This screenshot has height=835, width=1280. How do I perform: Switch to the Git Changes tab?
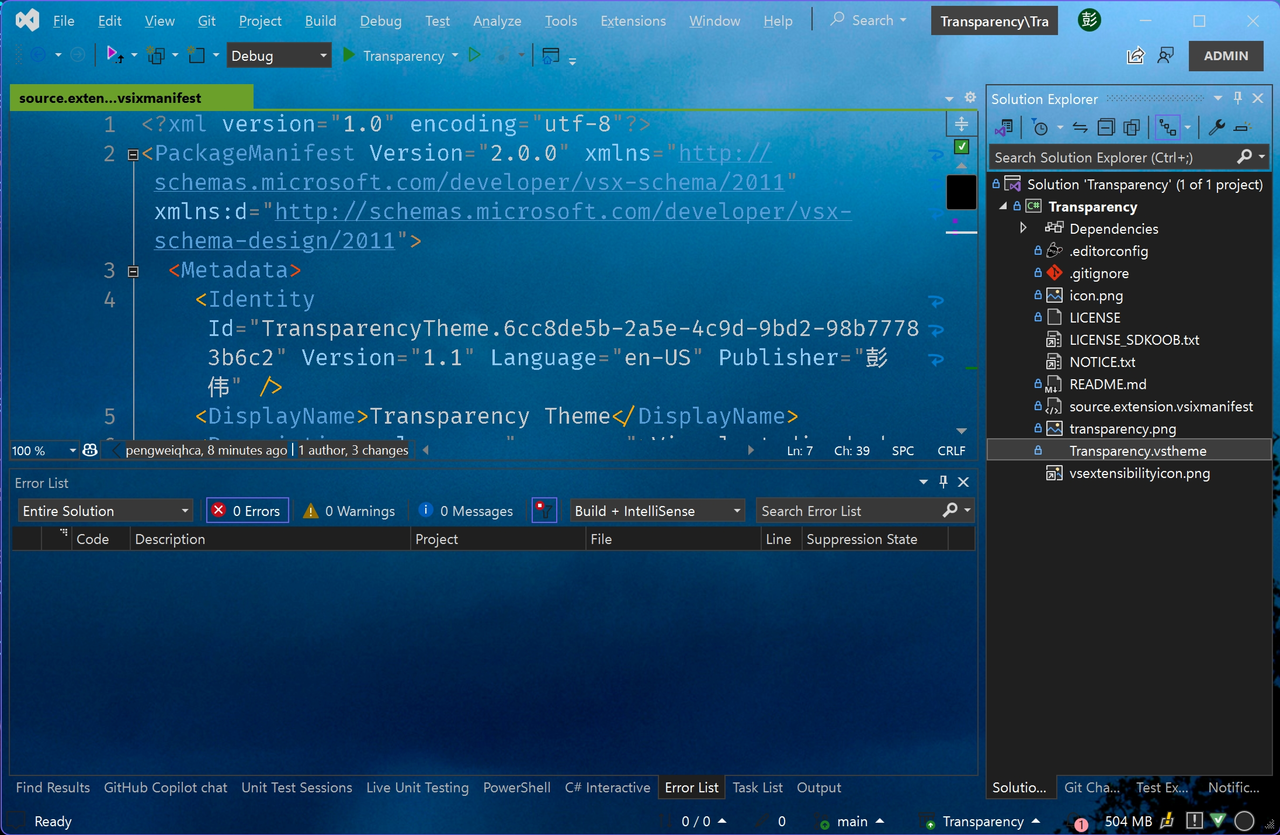click(x=1091, y=787)
